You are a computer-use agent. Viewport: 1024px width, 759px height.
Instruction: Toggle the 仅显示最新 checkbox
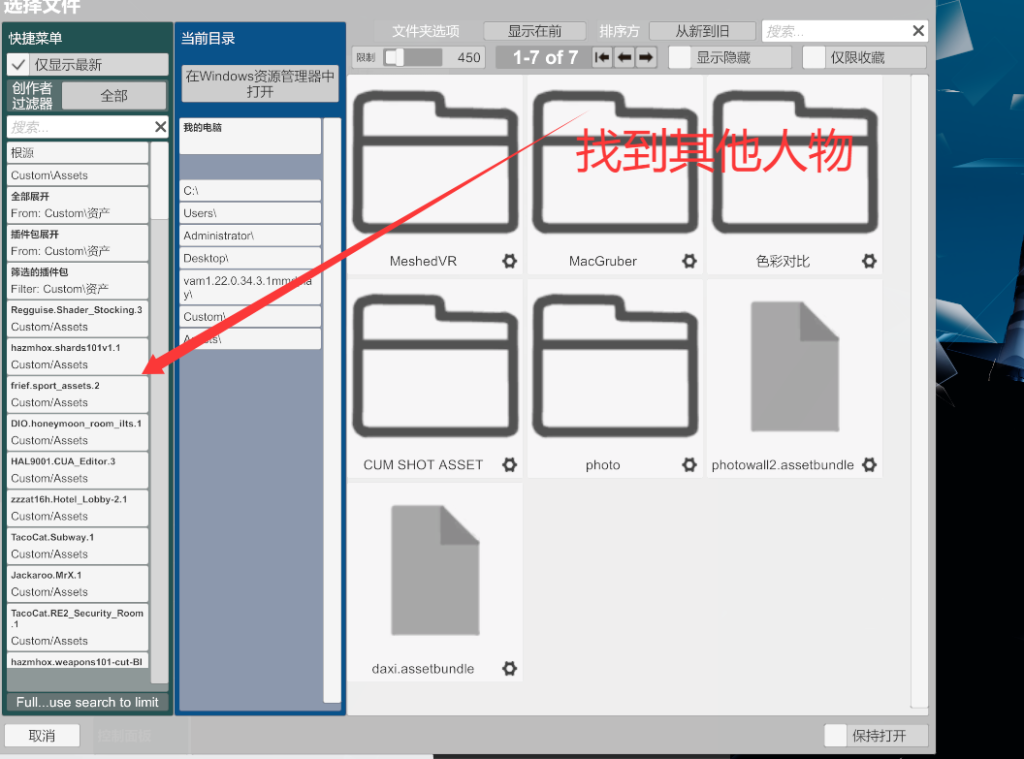18,65
